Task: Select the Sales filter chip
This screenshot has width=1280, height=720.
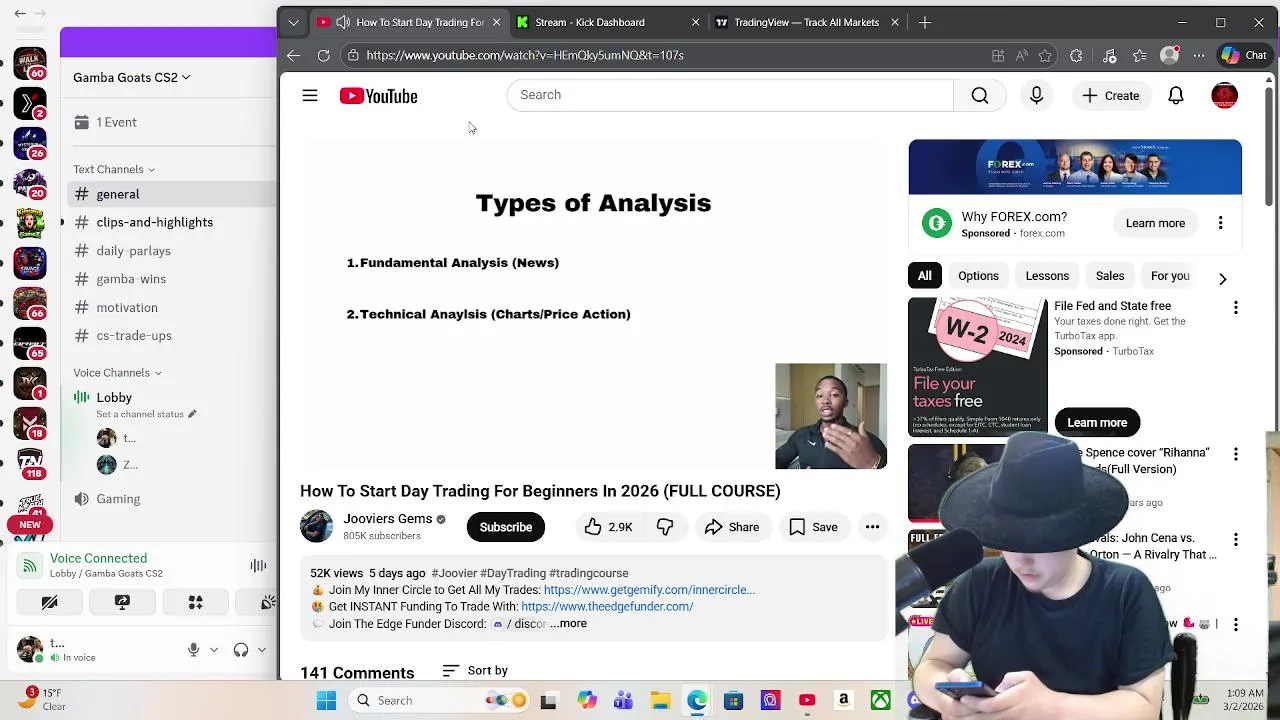Action: [x=1110, y=276]
